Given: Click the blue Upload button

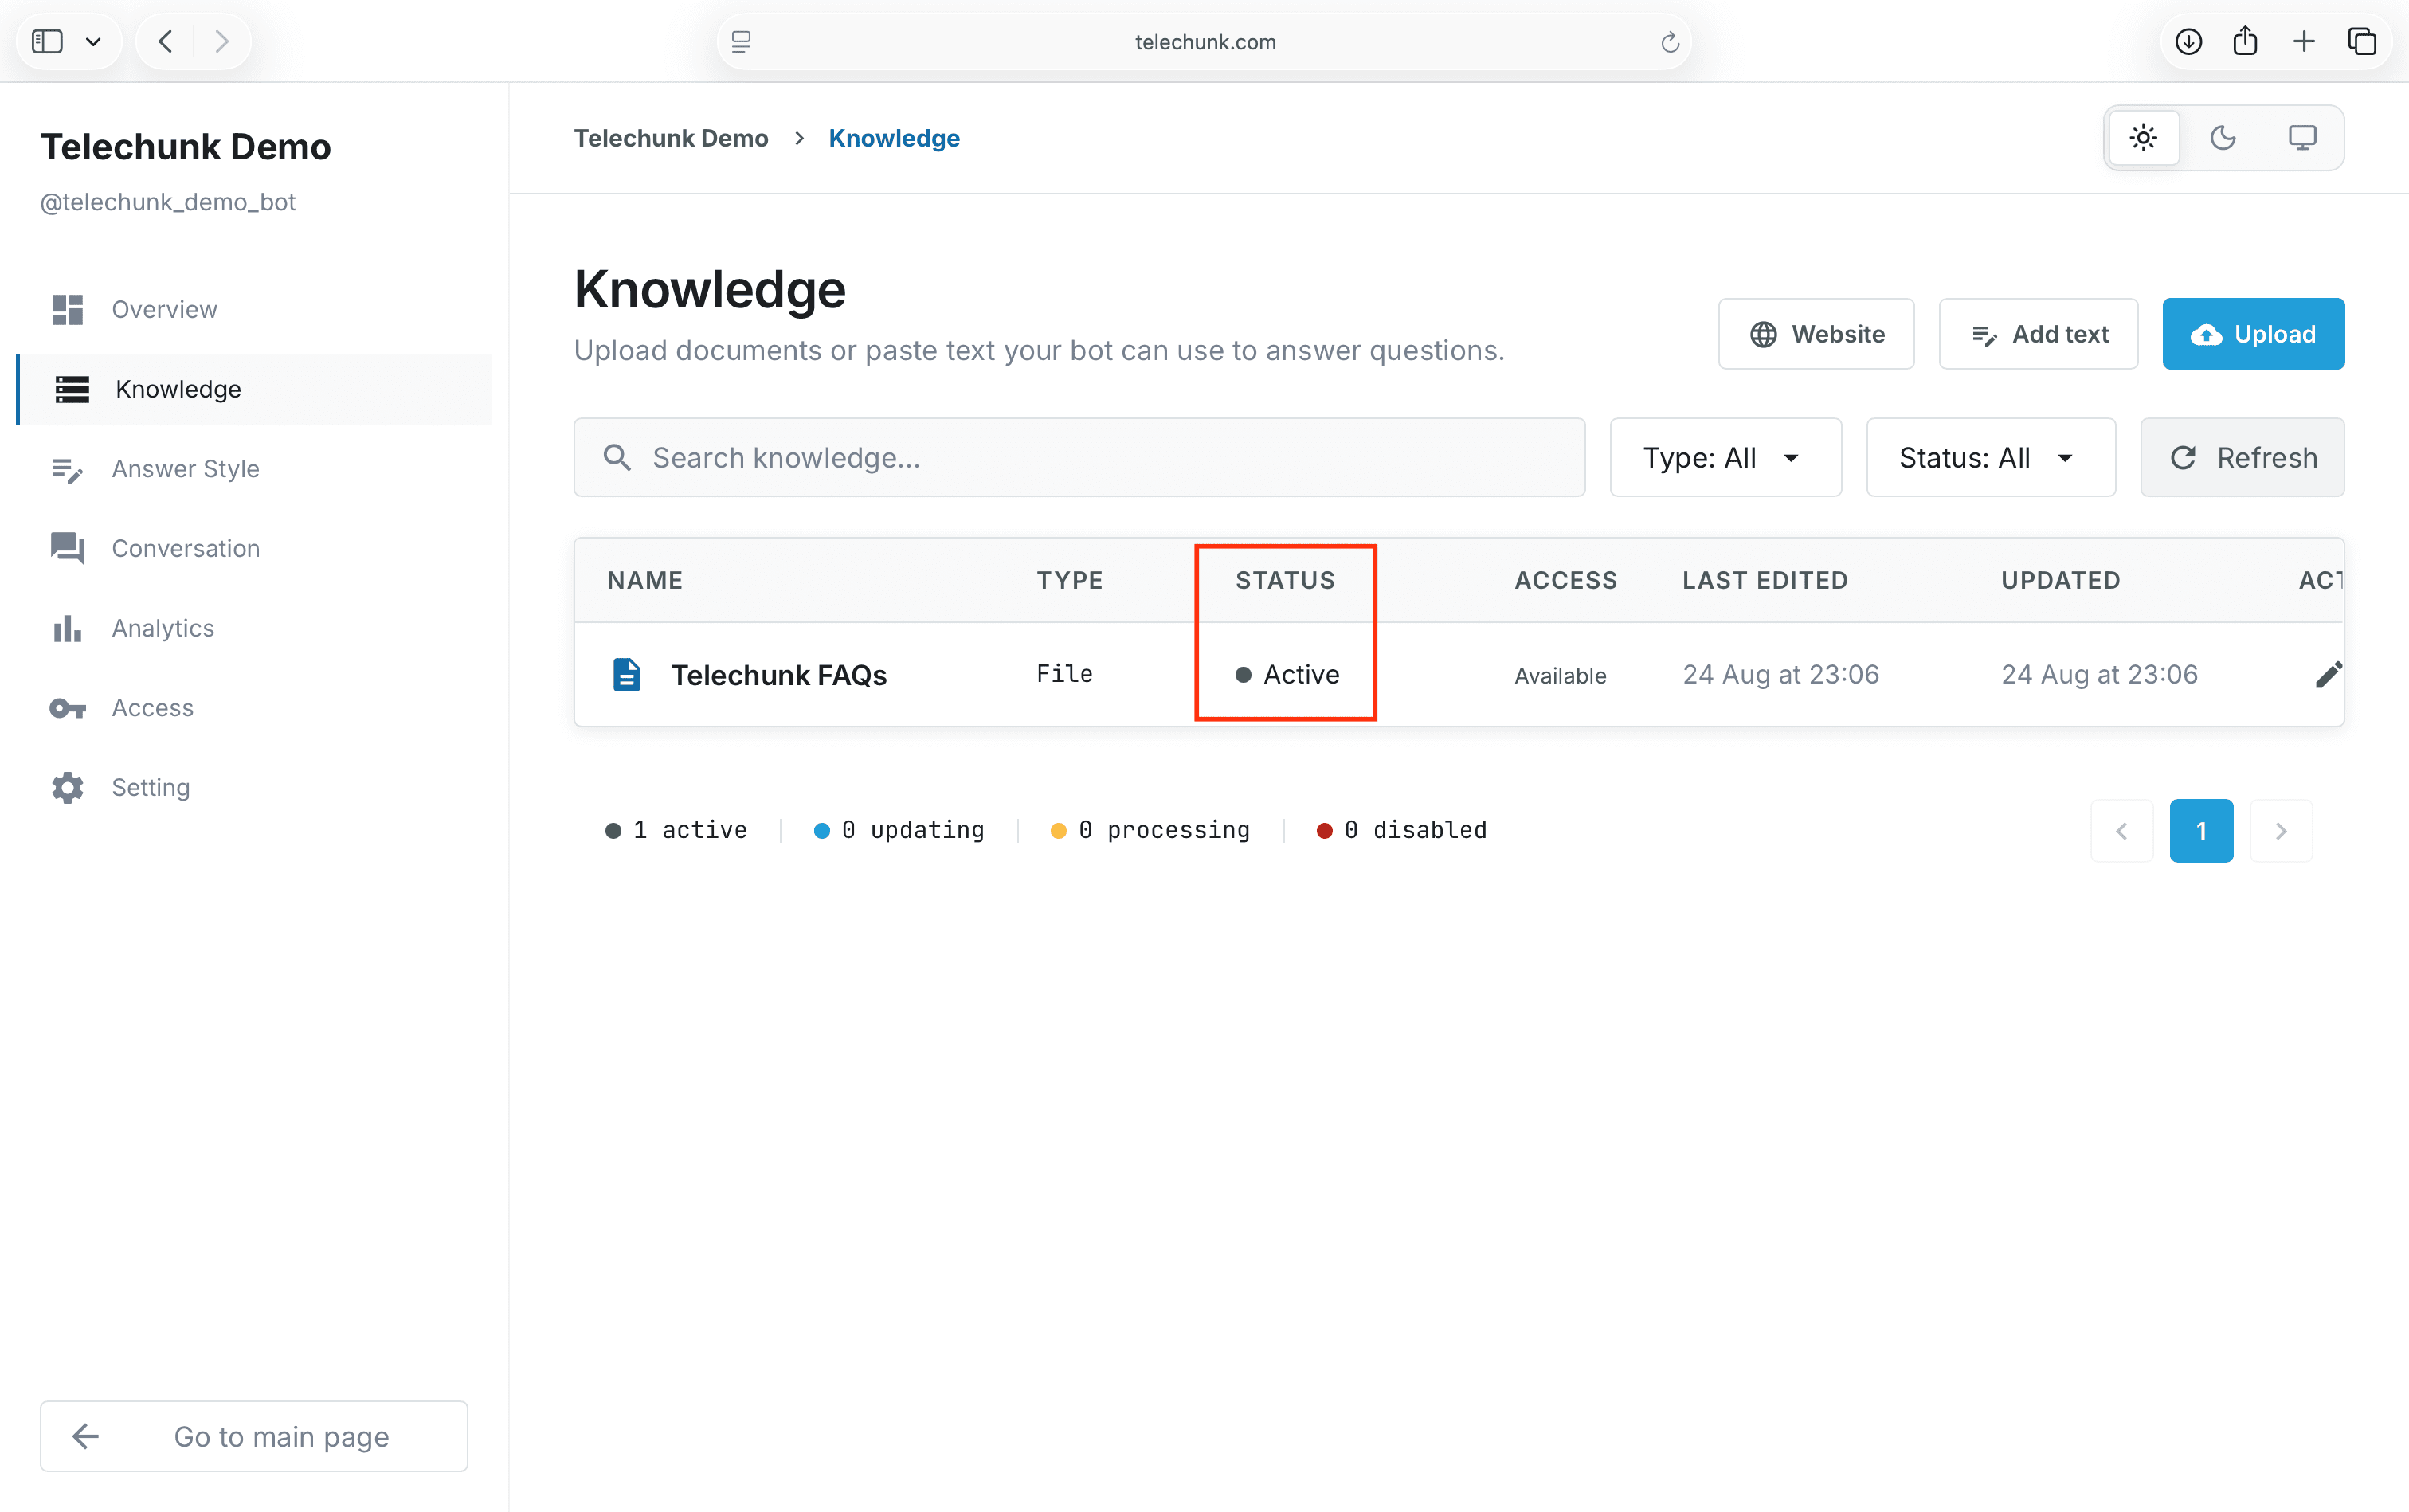Looking at the screenshot, I should [x=2253, y=334].
